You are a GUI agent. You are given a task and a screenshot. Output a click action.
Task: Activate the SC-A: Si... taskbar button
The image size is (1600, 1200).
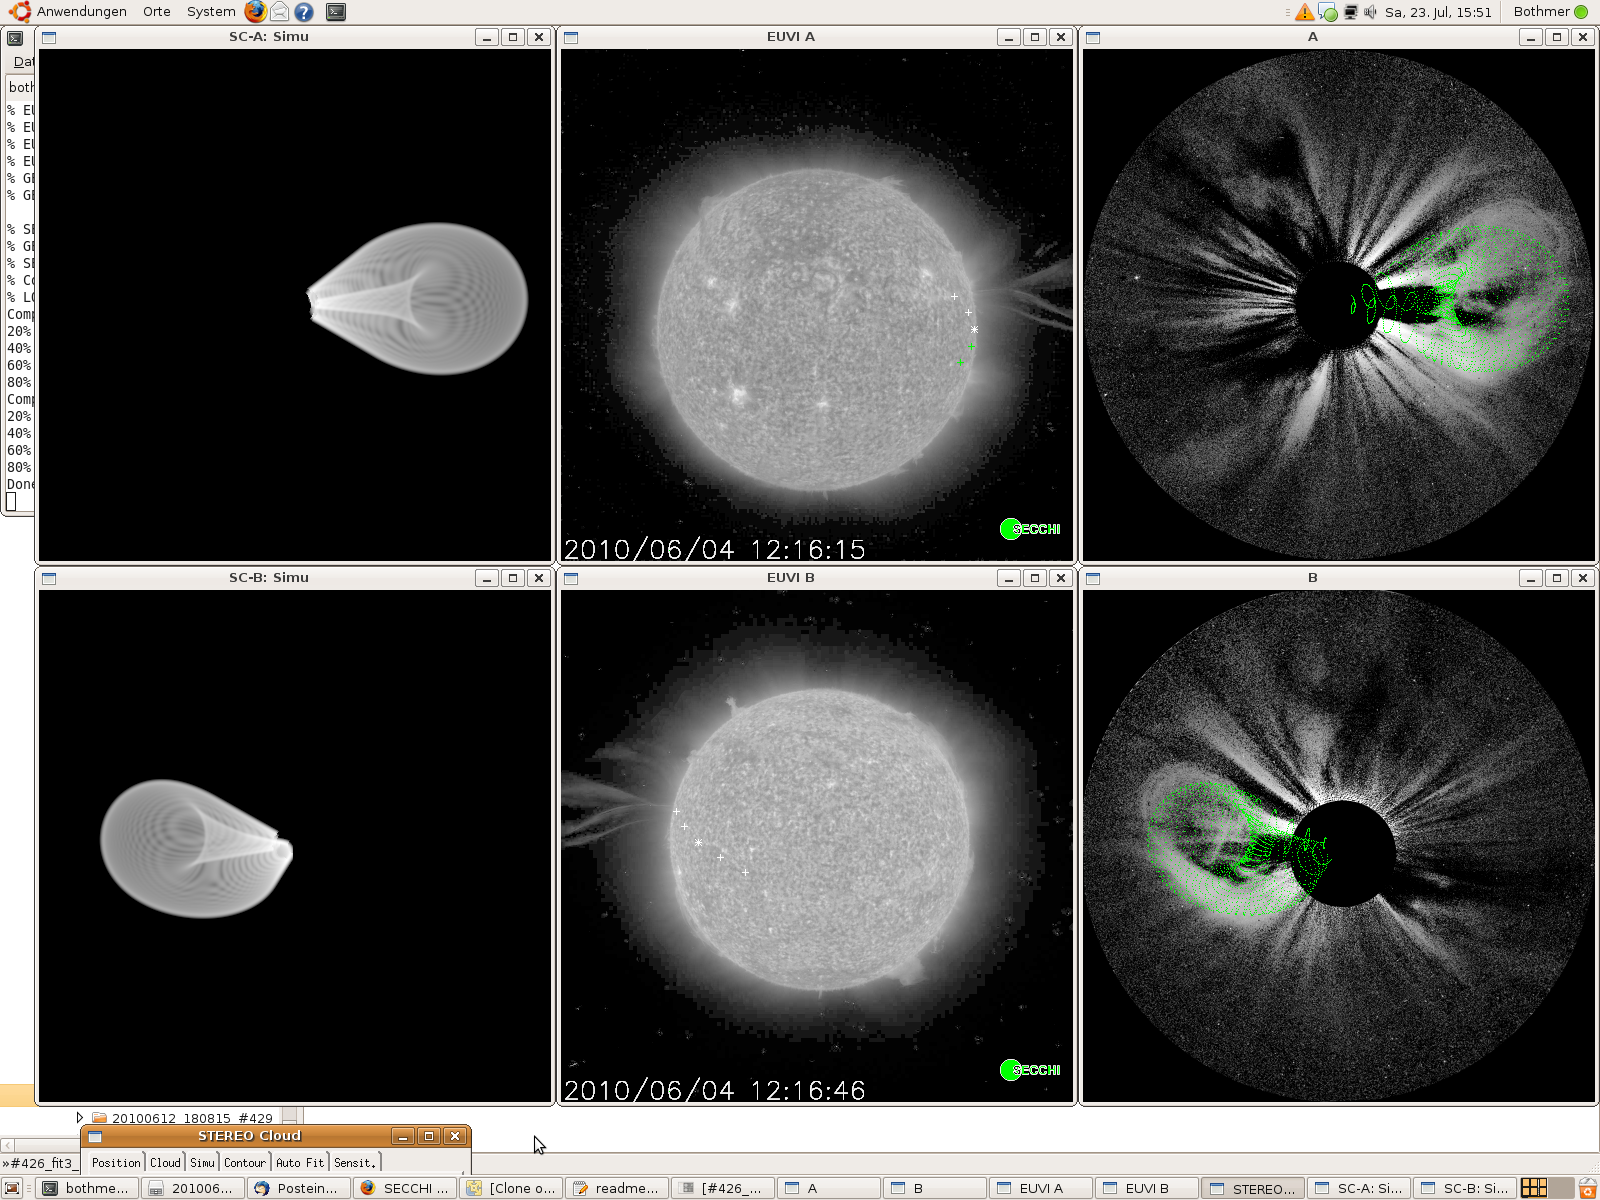click(x=1359, y=1188)
